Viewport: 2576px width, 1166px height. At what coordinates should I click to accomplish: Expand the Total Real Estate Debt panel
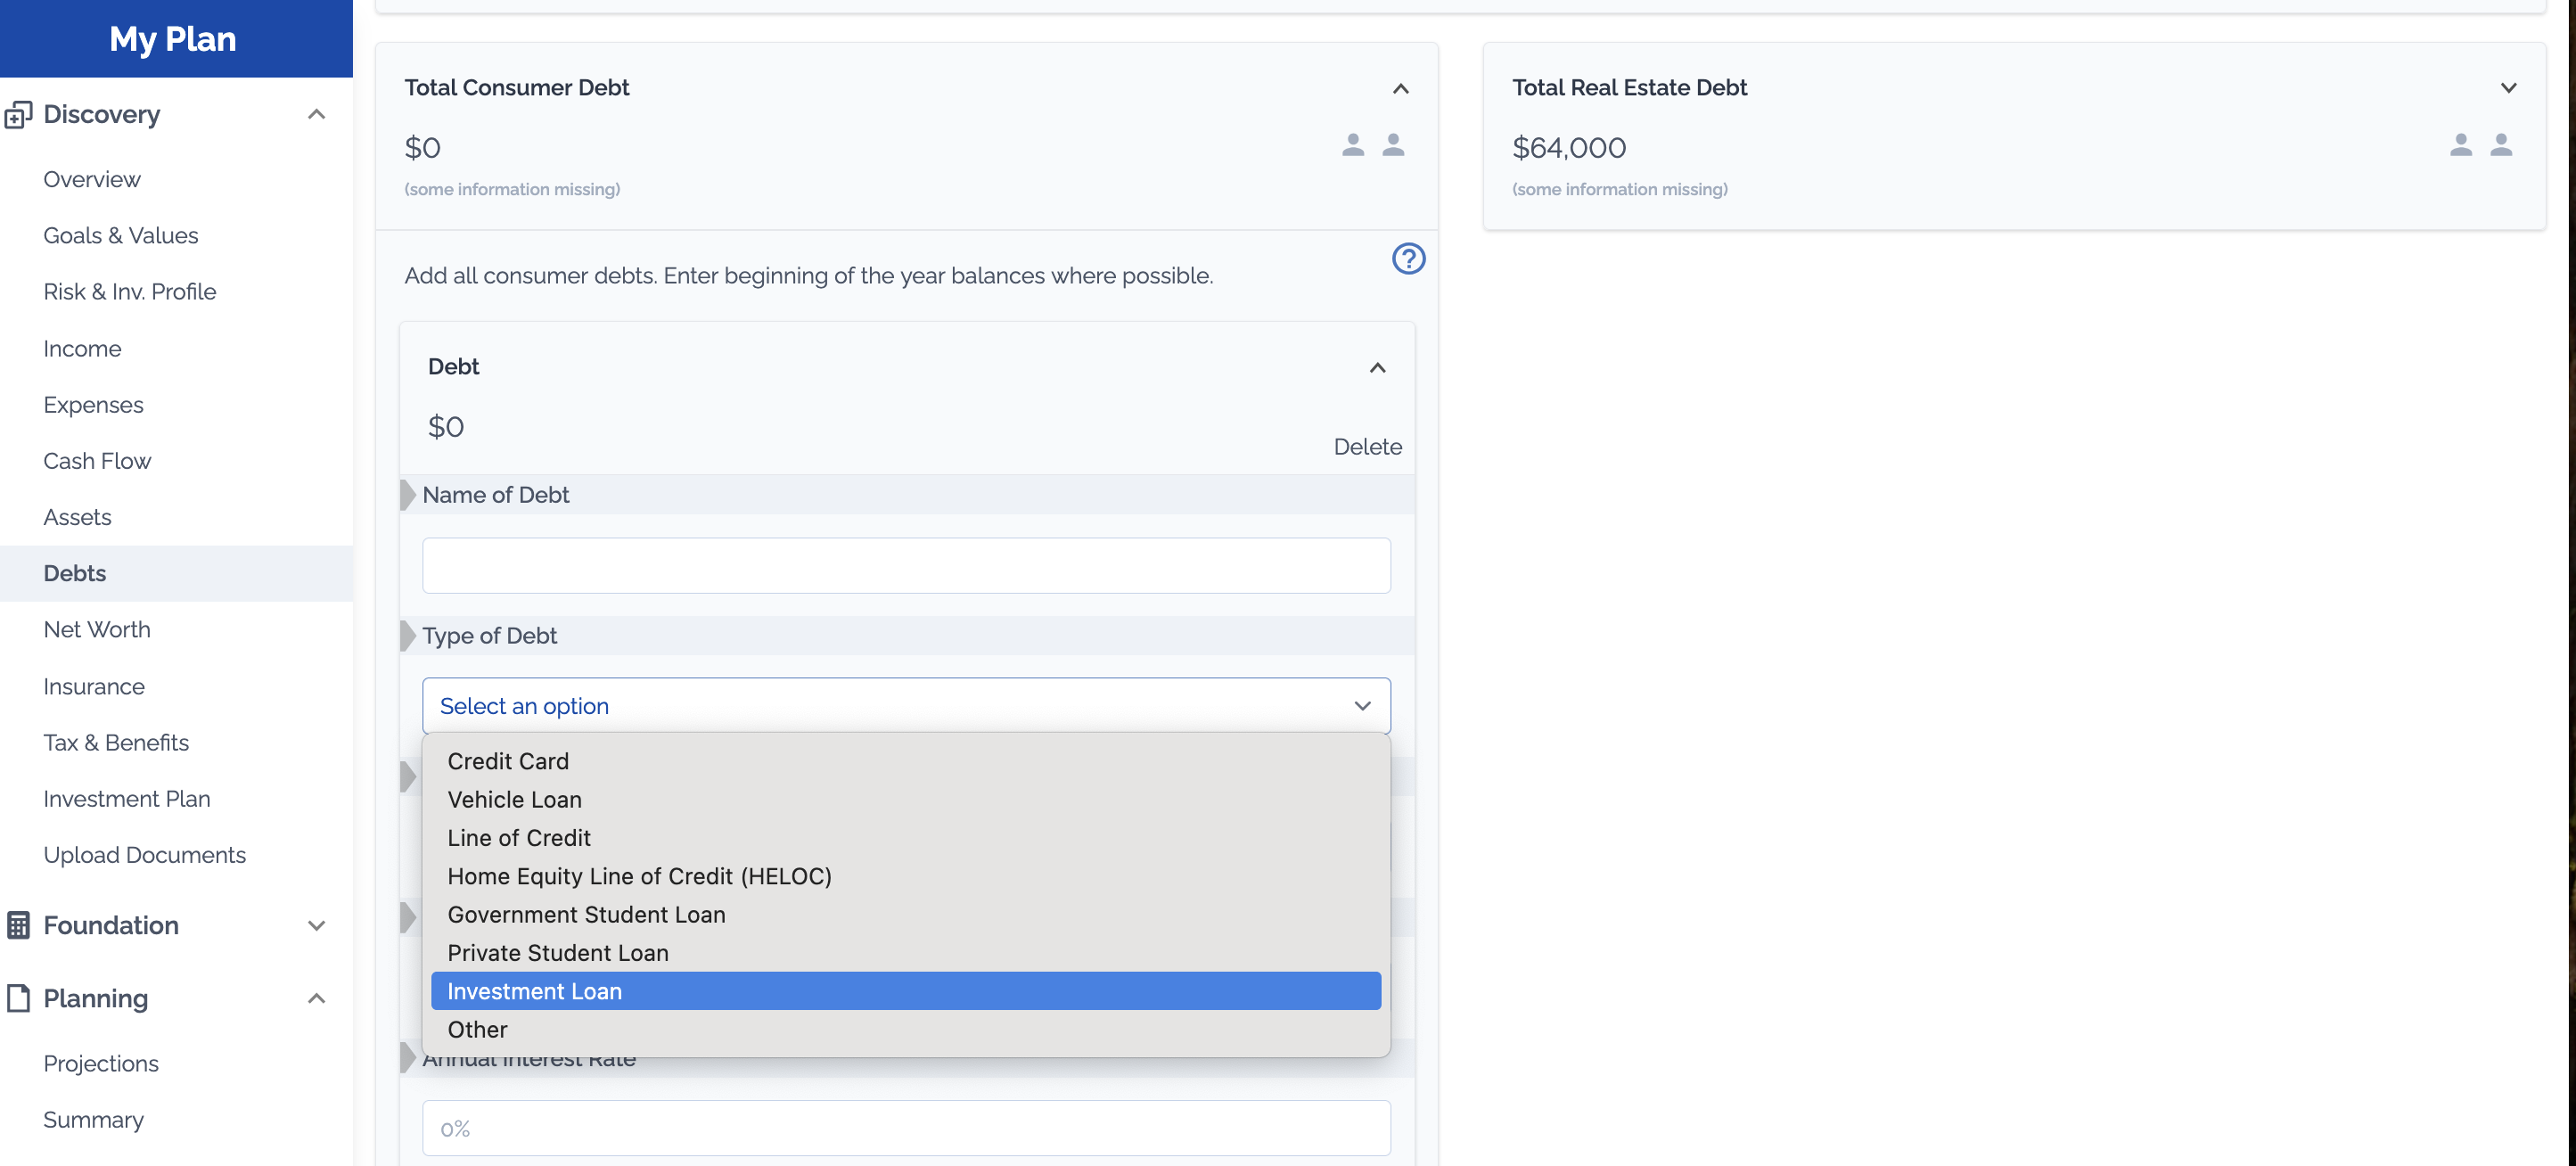(2508, 88)
